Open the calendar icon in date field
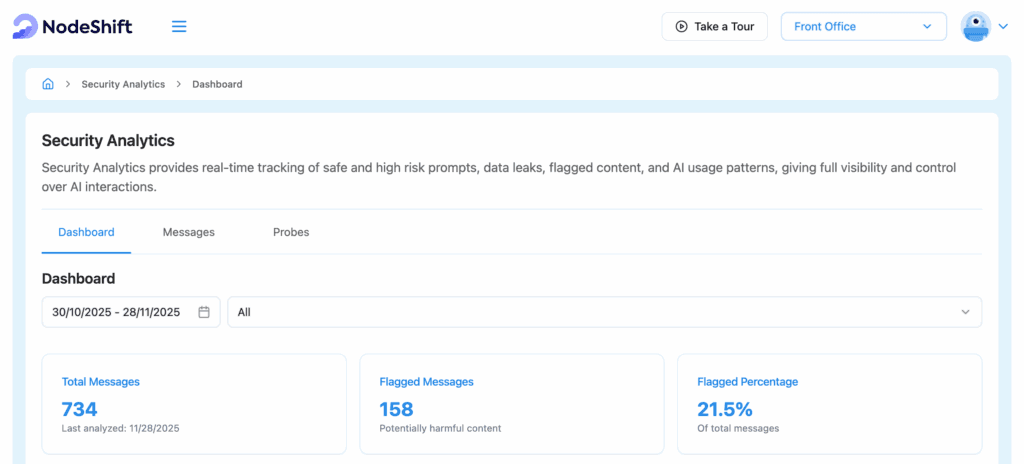 [x=204, y=312]
